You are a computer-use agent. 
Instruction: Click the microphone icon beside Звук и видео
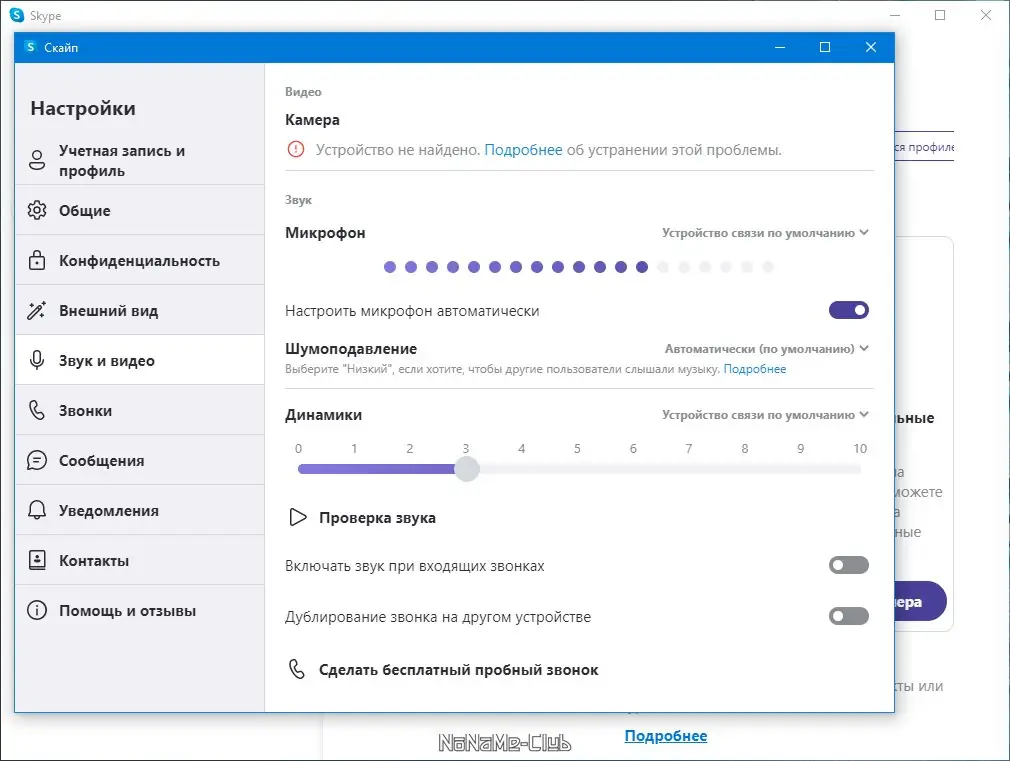coord(37,360)
